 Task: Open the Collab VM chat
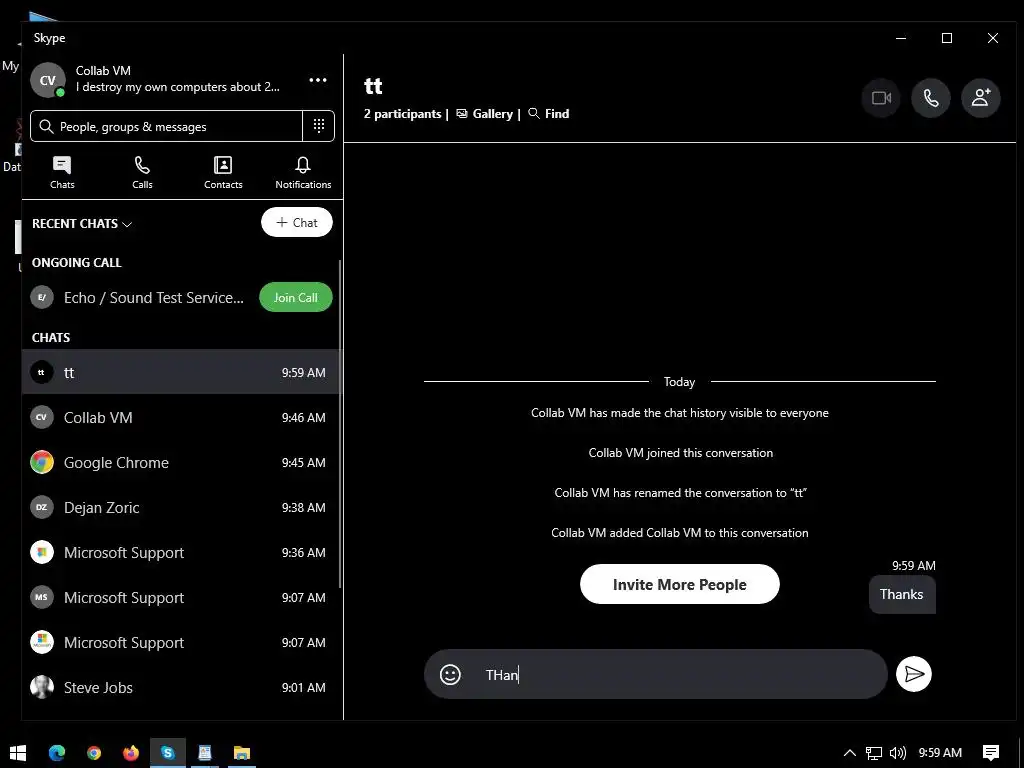(181, 417)
